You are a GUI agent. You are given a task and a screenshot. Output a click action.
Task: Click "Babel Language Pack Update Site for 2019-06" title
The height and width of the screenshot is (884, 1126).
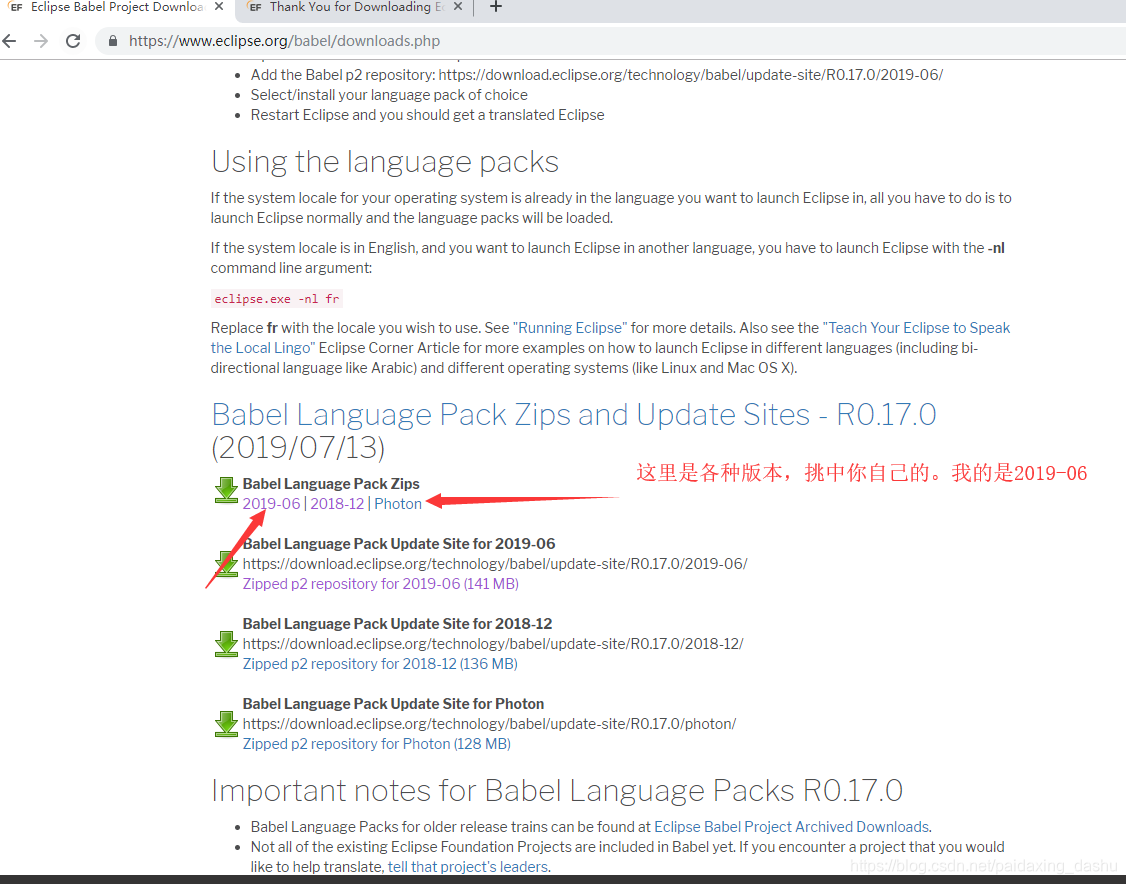pos(399,544)
